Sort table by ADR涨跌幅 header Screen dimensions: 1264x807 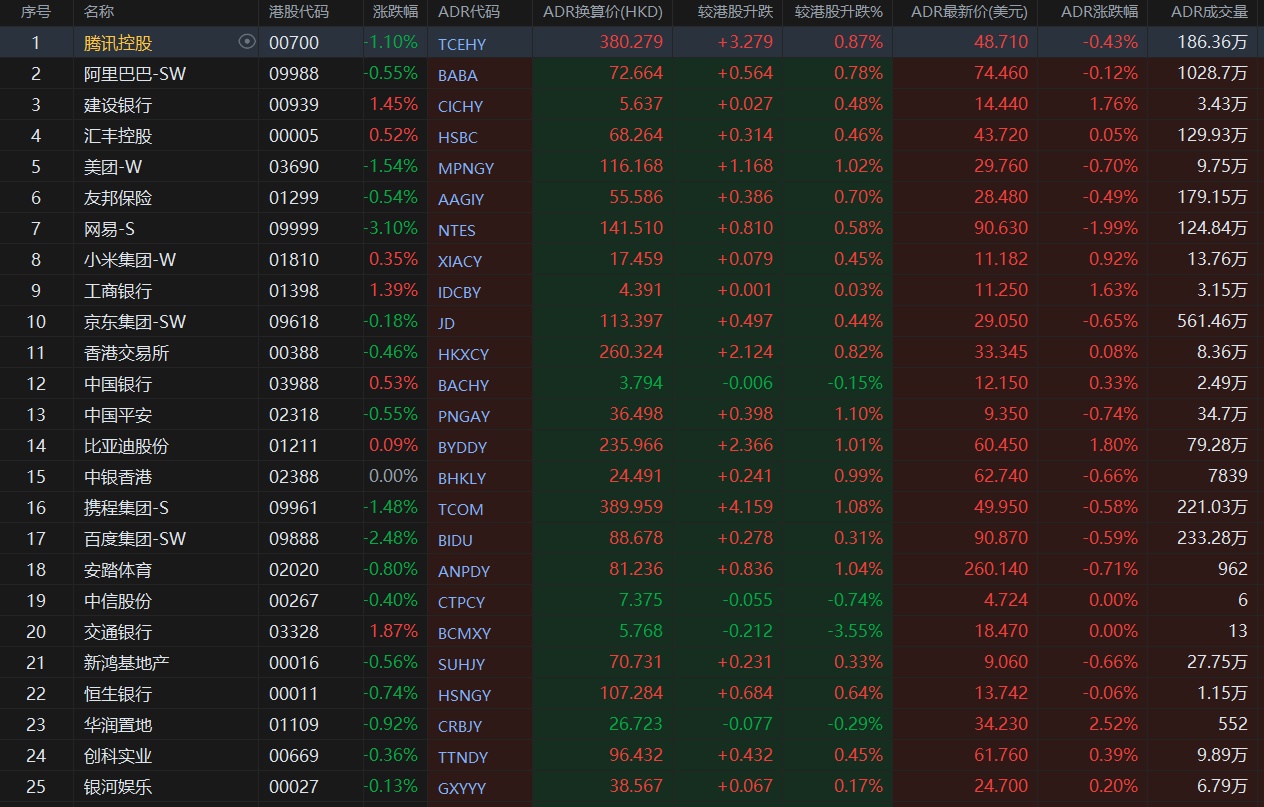[x=1099, y=12]
